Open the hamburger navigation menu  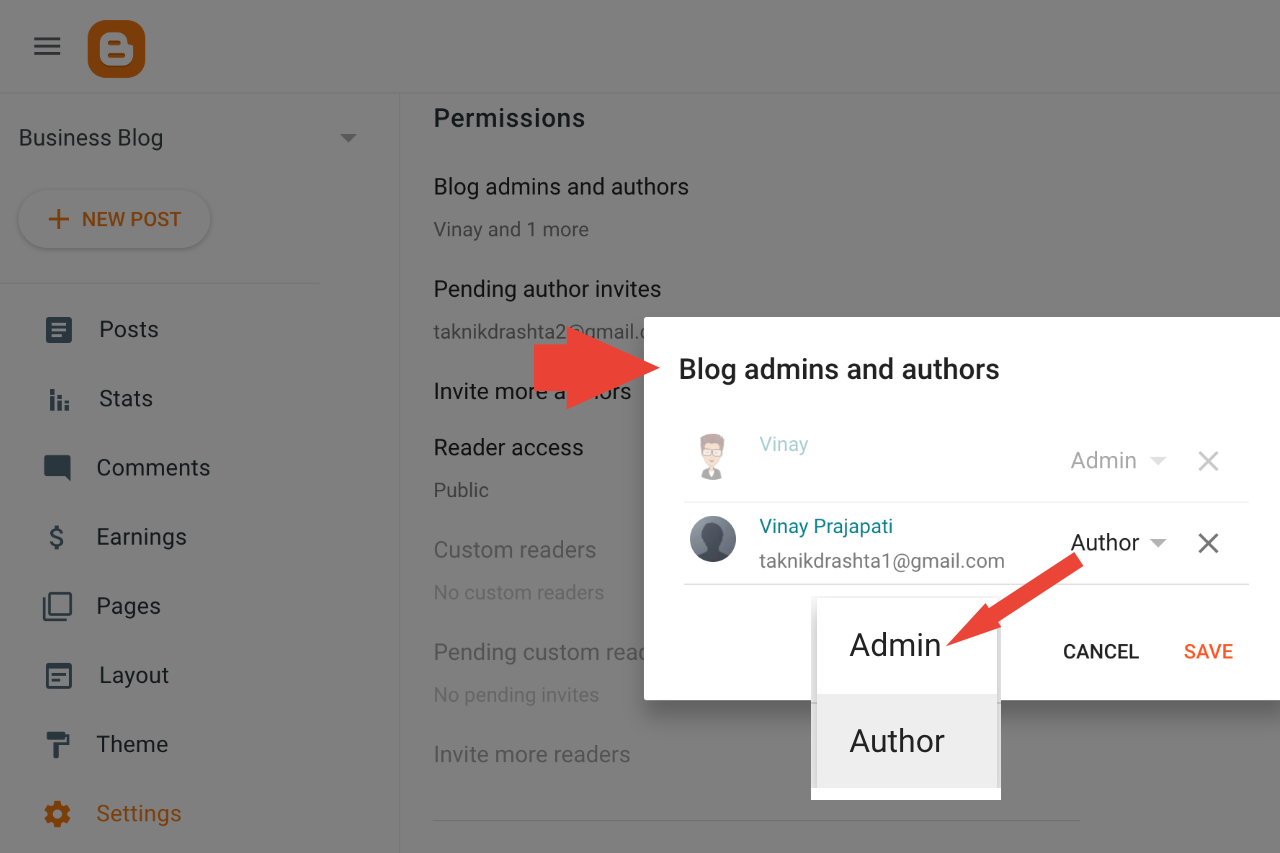click(47, 47)
